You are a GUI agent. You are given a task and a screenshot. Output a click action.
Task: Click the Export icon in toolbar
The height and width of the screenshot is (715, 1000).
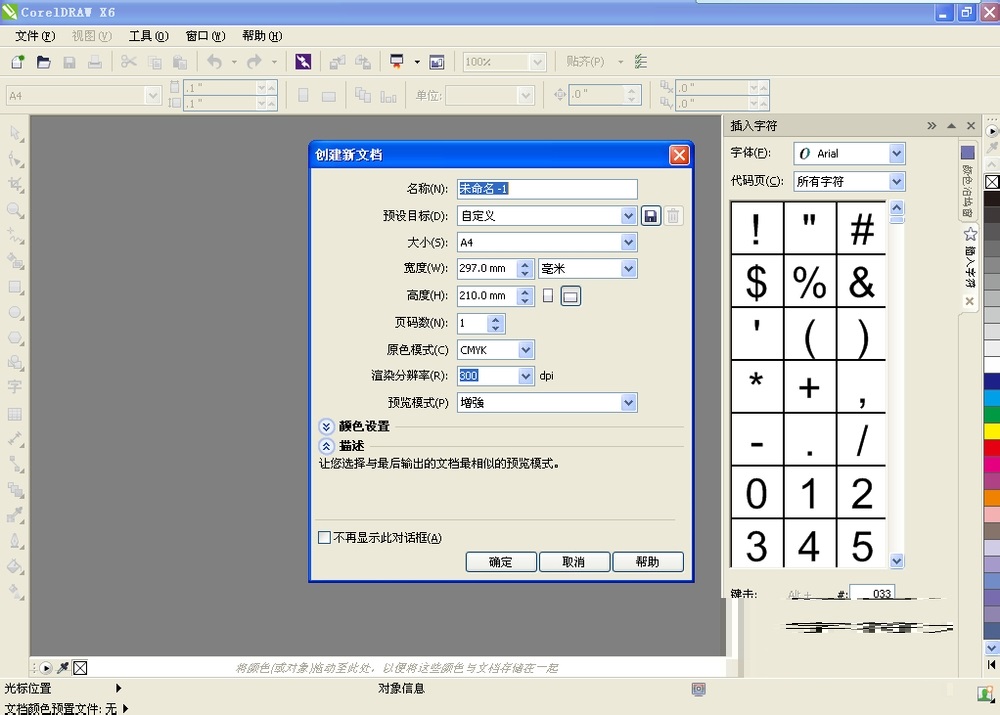[363, 62]
